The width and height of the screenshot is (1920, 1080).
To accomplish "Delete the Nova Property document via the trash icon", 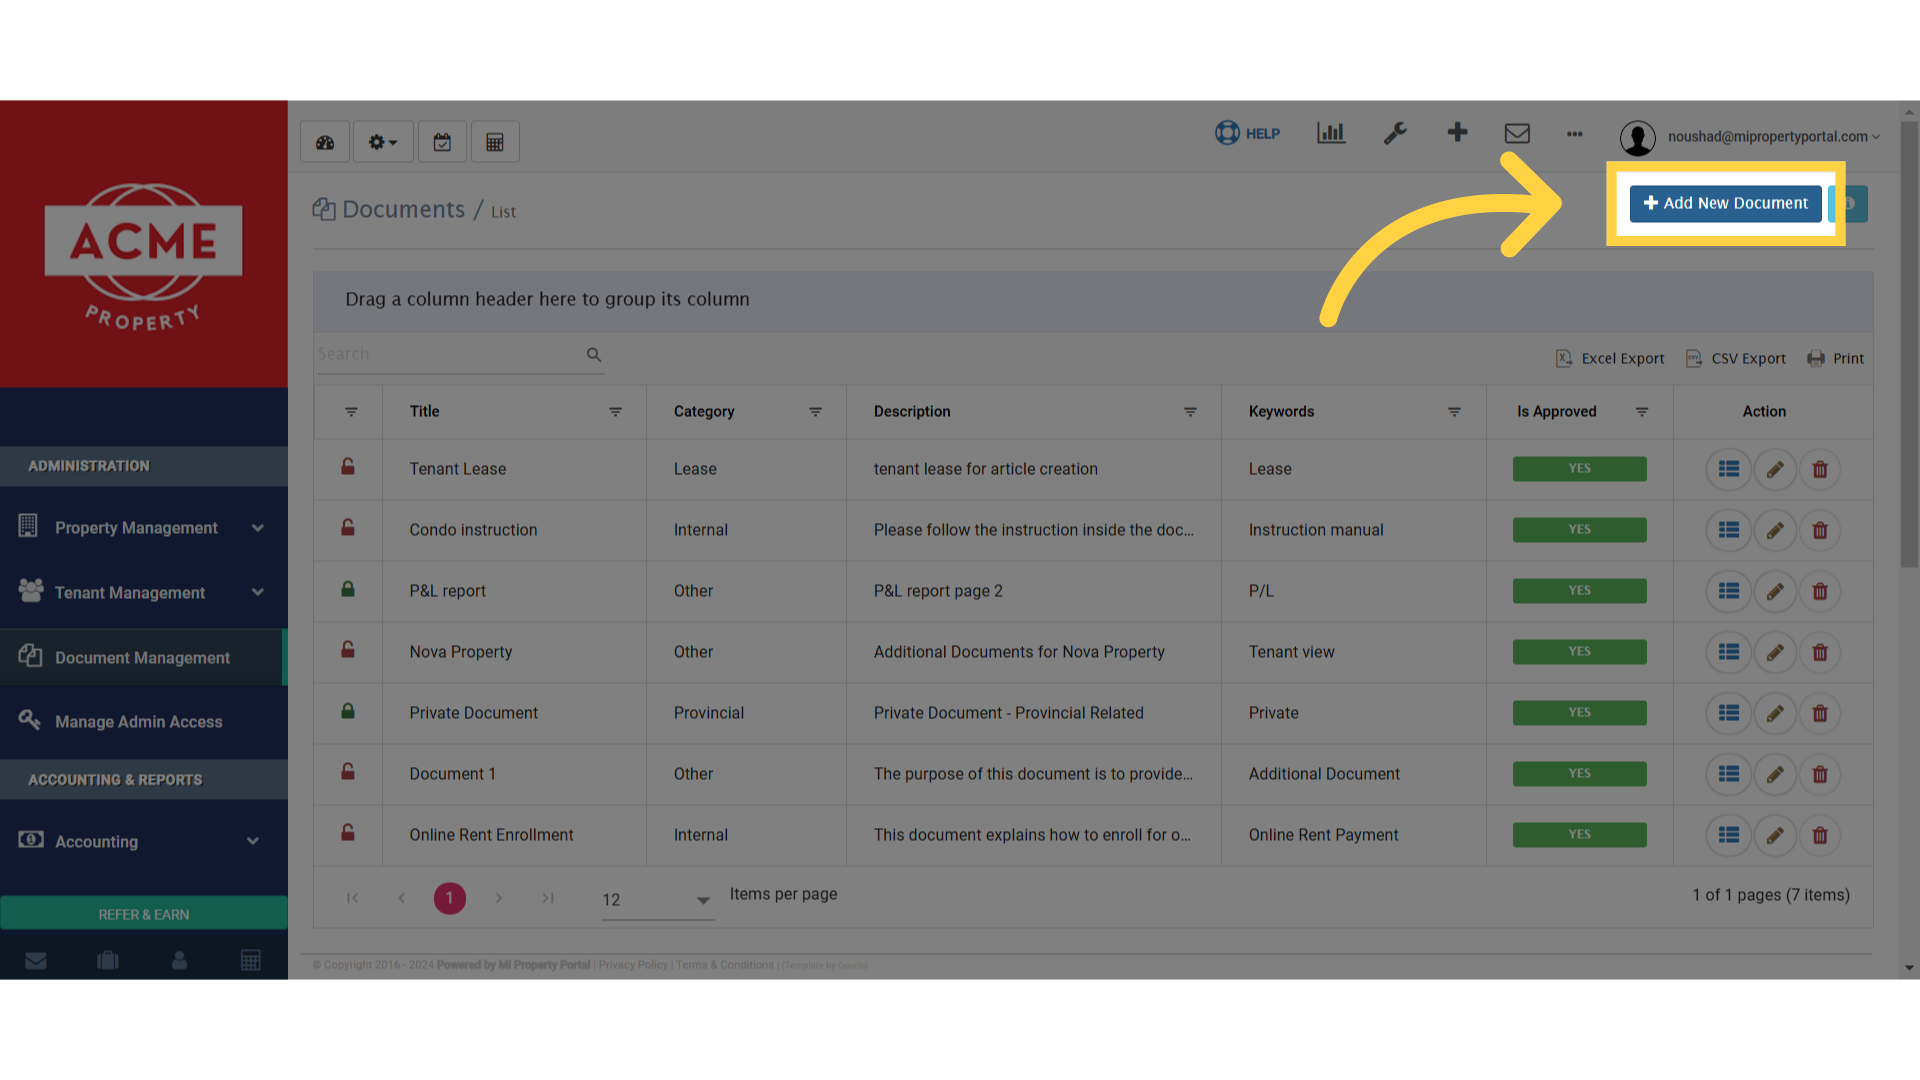I will [x=1820, y=653].
